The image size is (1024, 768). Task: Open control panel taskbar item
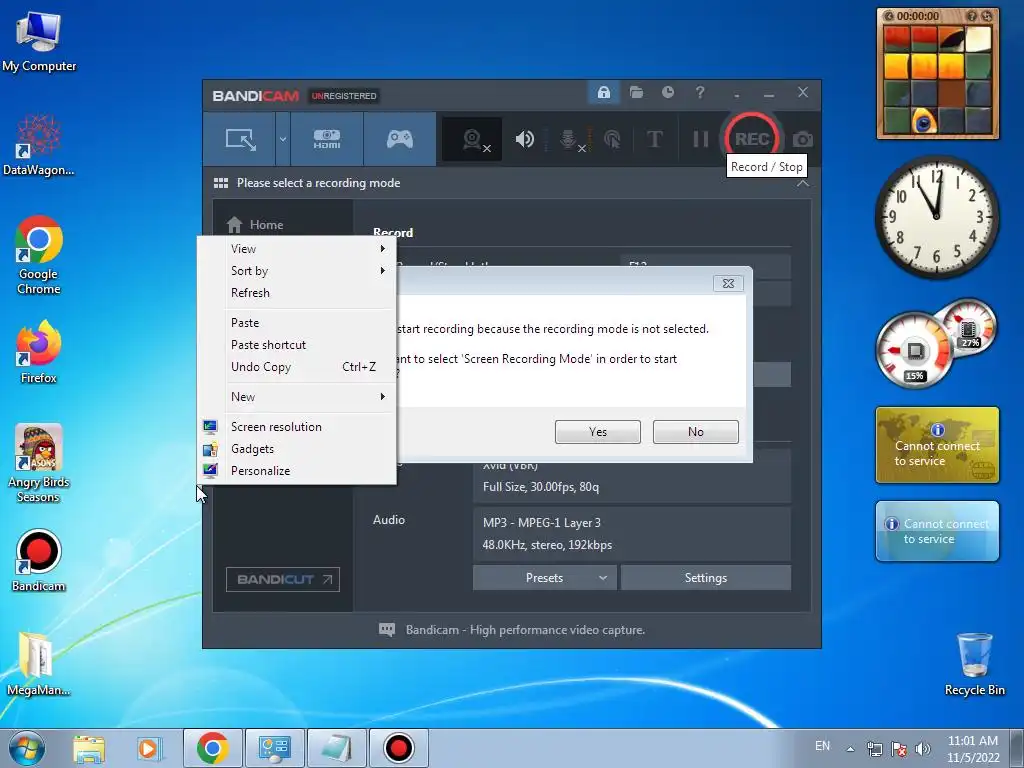(274, 748)
